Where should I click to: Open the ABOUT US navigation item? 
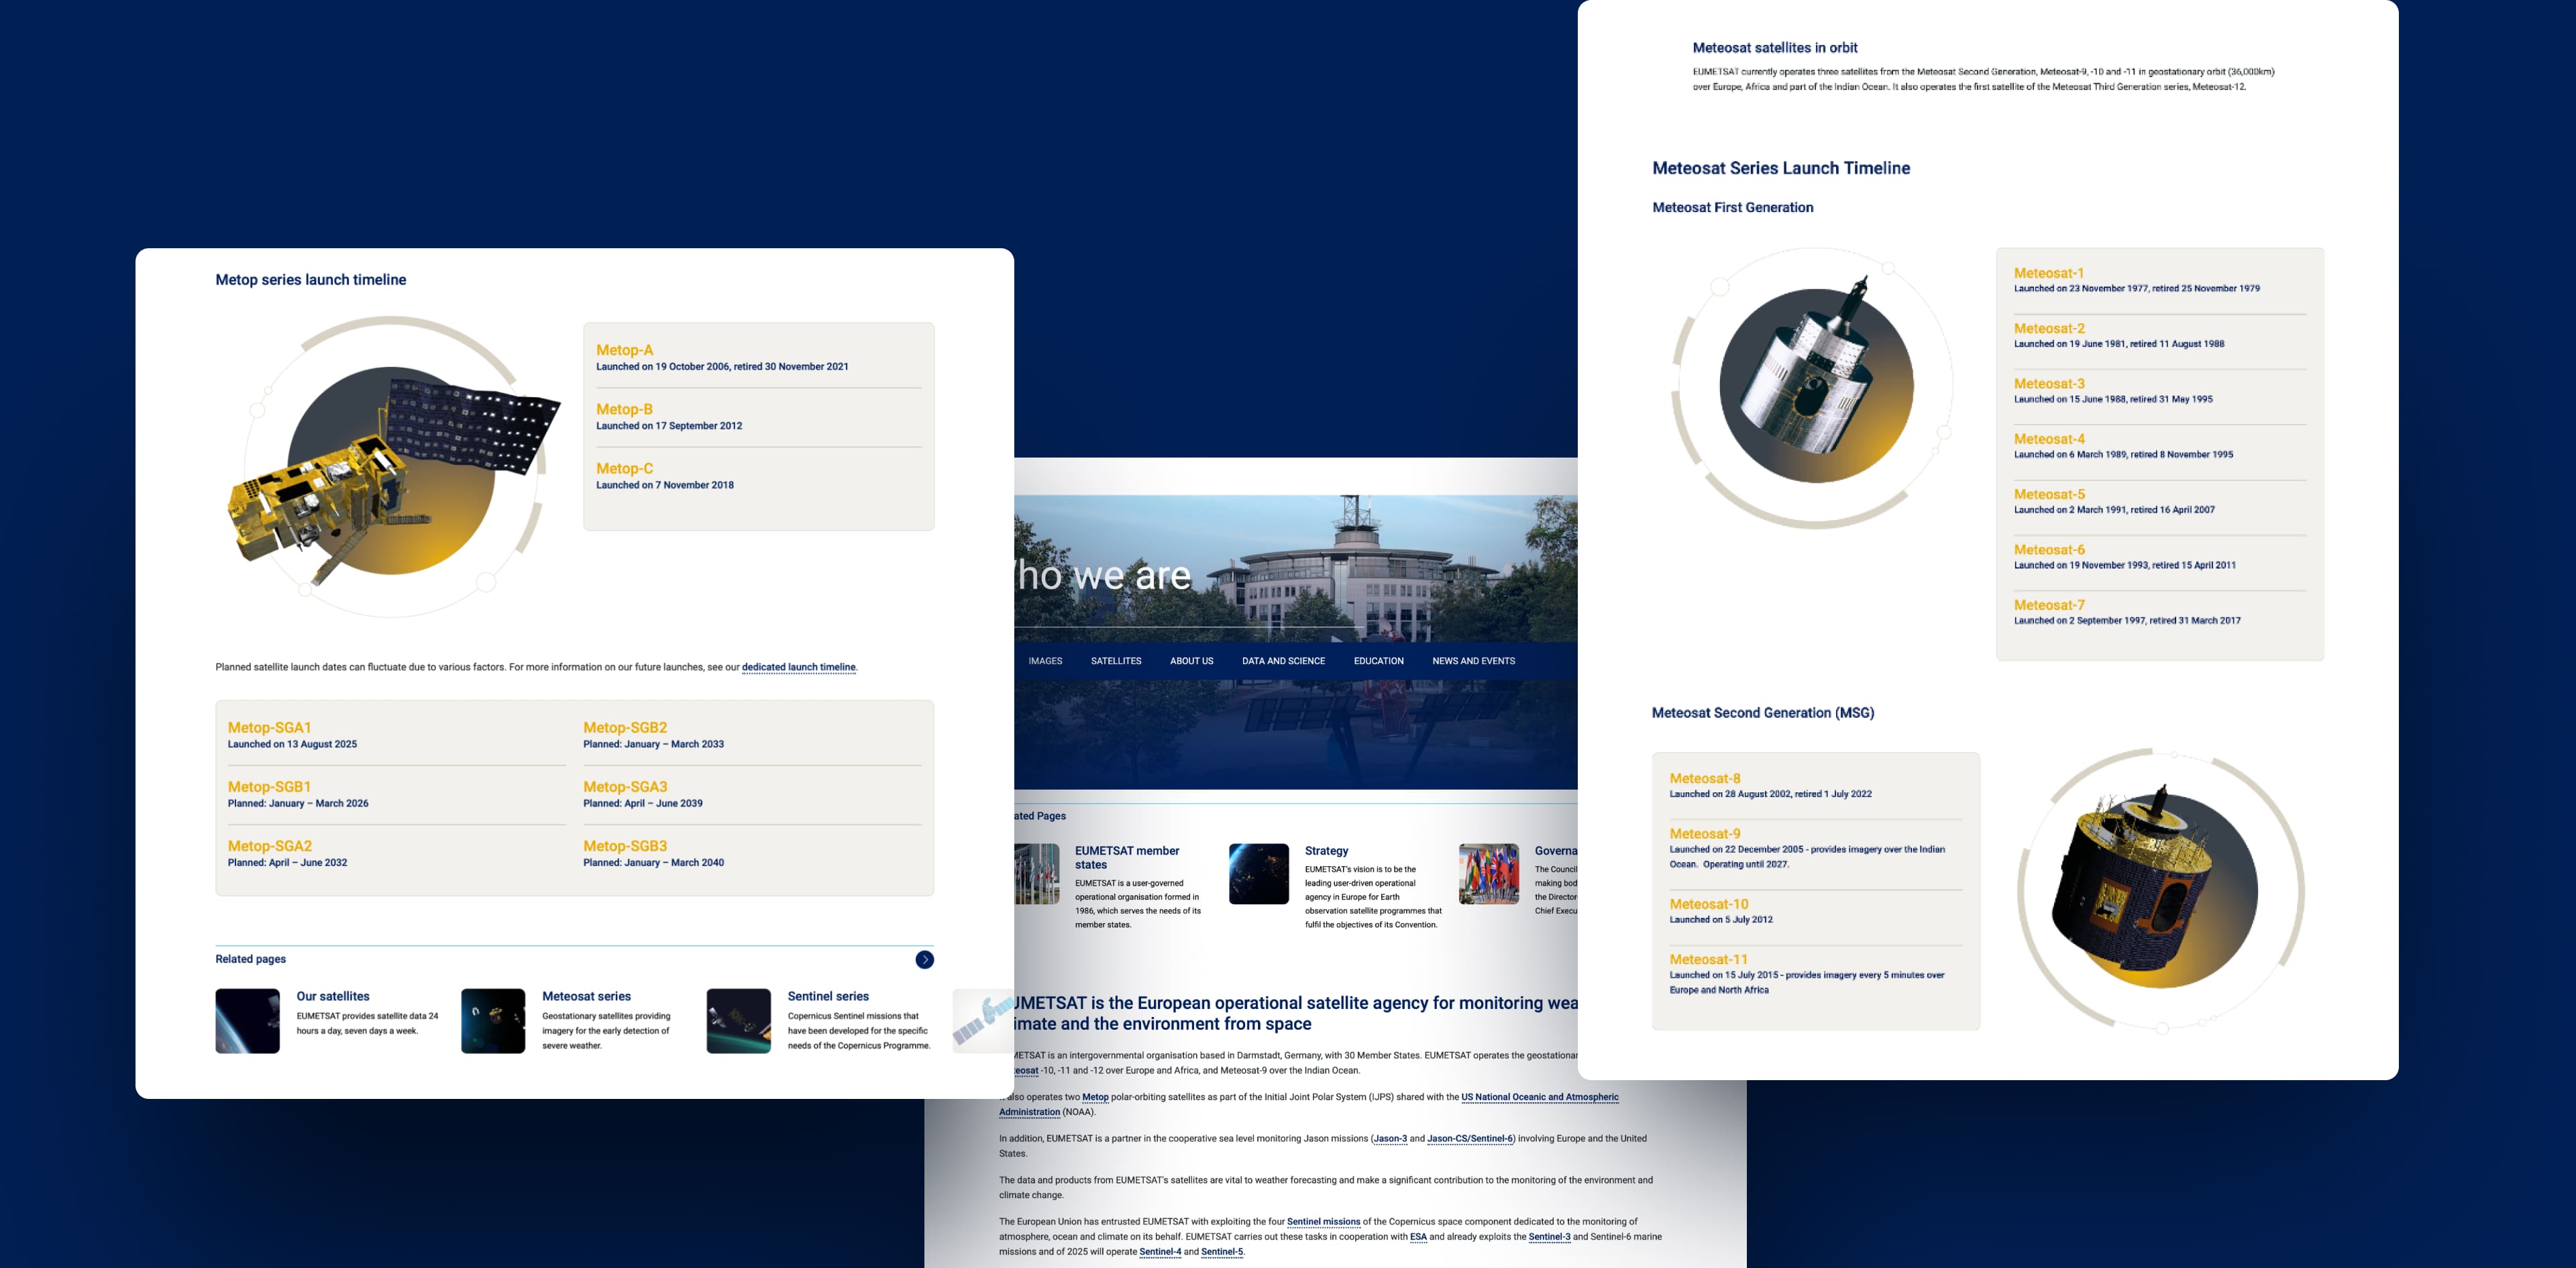pos(1191,661)
